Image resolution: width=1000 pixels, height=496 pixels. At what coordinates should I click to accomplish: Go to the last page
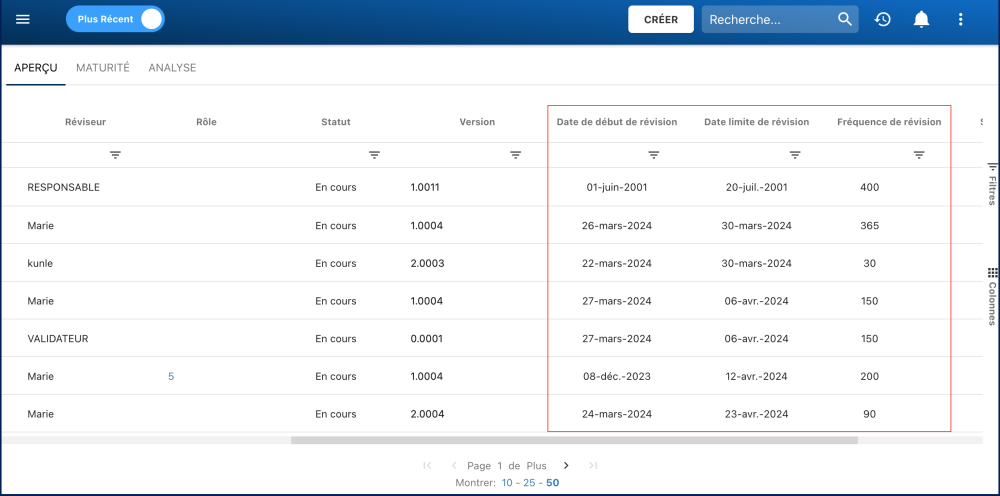coord(593,466)
